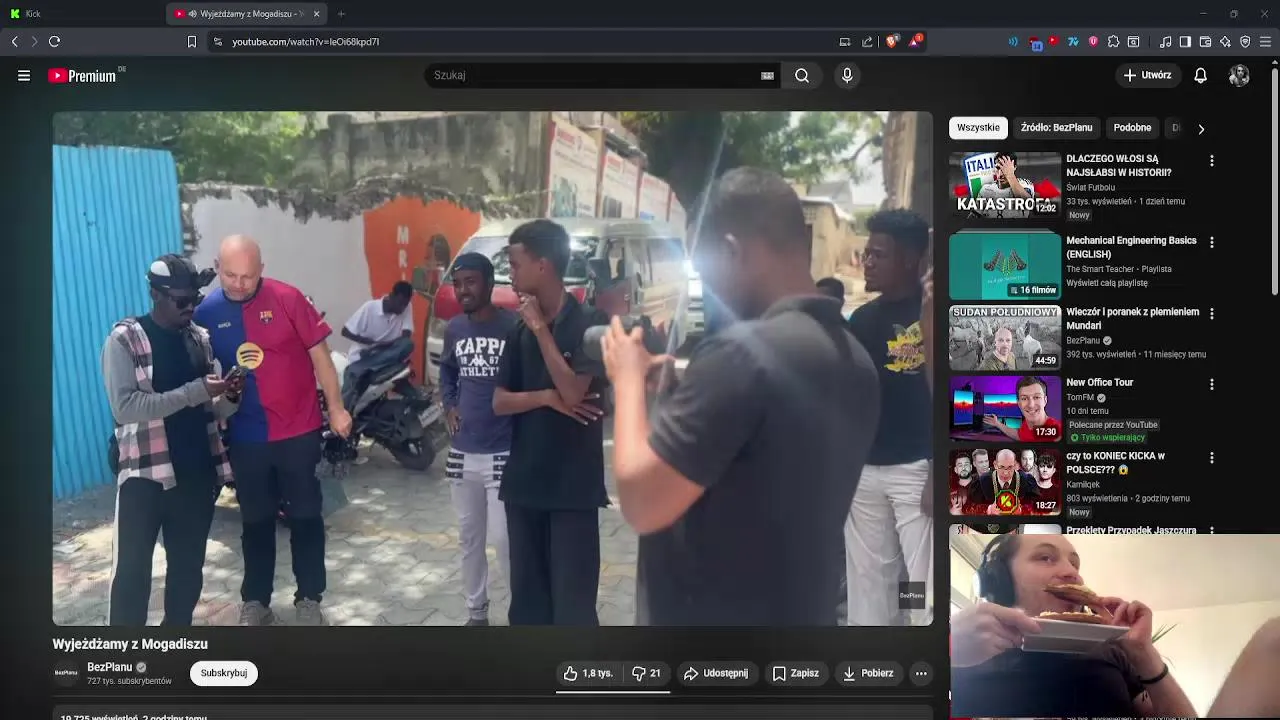The width and height of the screenshot is (1280, 720).
Task: Open a new browser tab
Action: [x=341, y=14]
